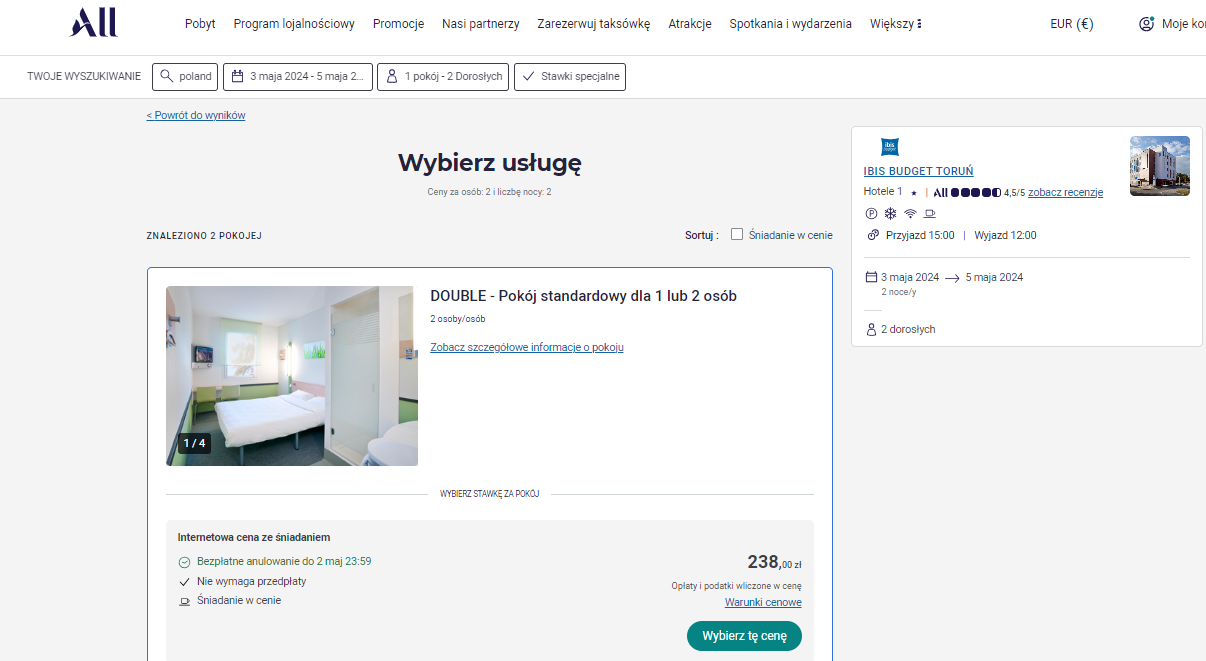
Task: Open the EUR (€) currency selector
Action: pyautogui.click(x=1072, y=24)
